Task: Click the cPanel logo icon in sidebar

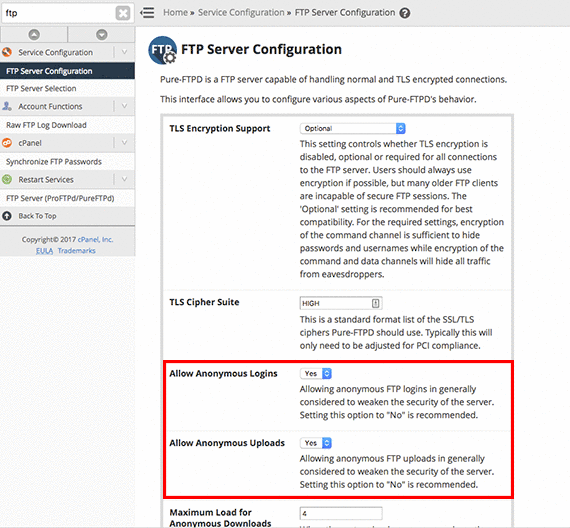Action: pos(7,143)
